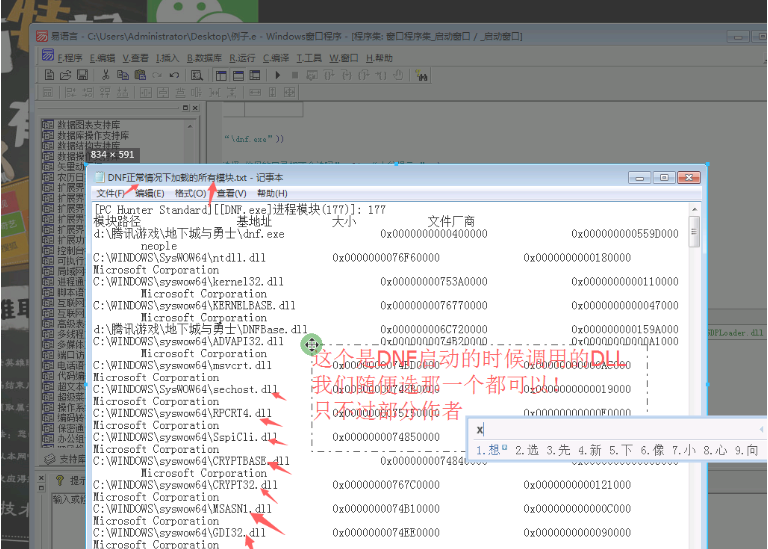The height and width of the screenshot is (549, 768).
Task: Click the 易语言 app icon left of the menu bar
Action: pos(48,55)
